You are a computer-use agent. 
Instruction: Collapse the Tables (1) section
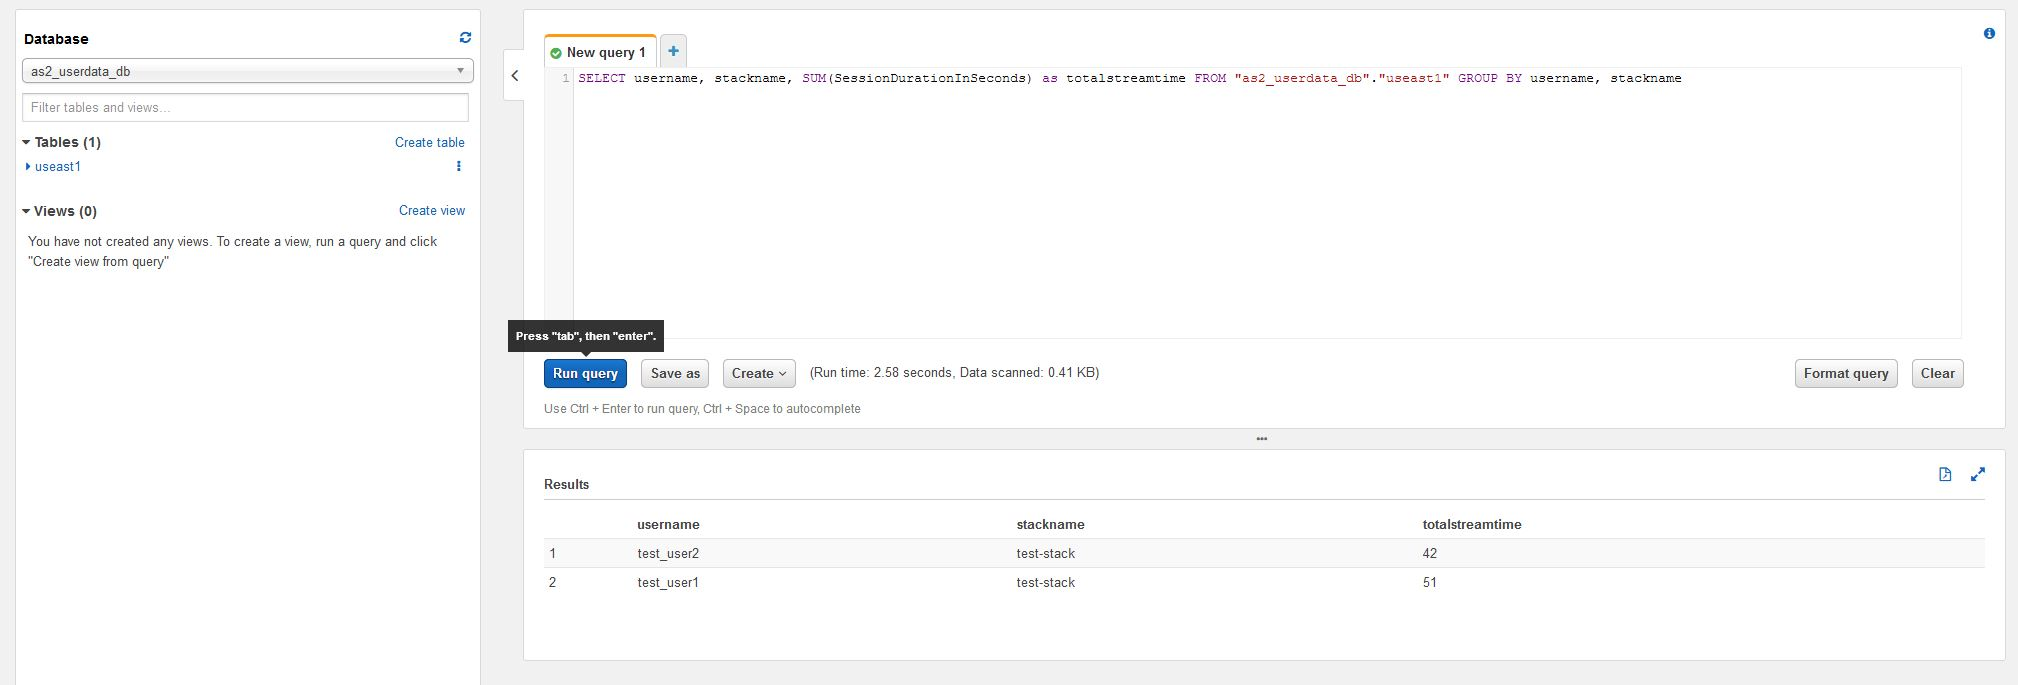click(26, 142)
